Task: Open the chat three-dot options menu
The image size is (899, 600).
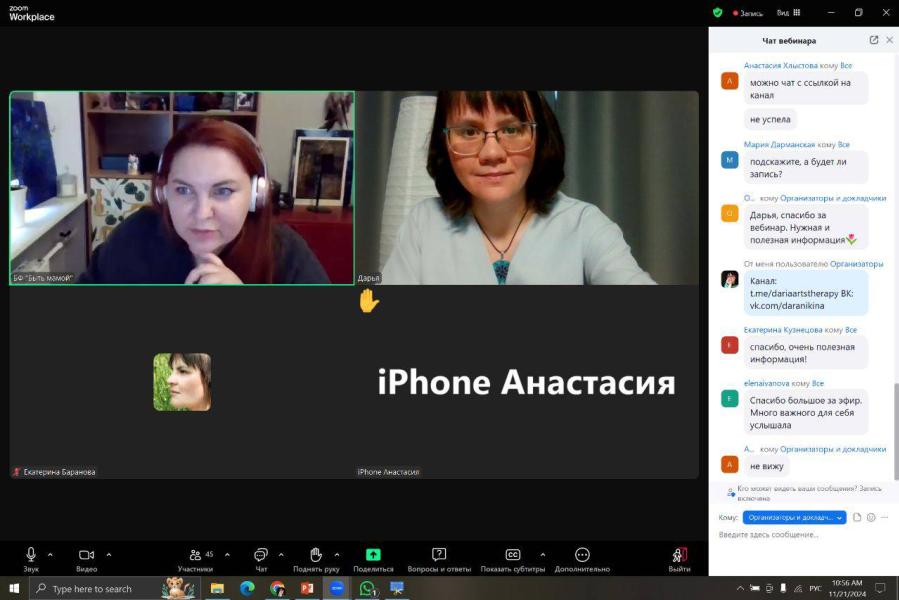Action: point(885,517)
